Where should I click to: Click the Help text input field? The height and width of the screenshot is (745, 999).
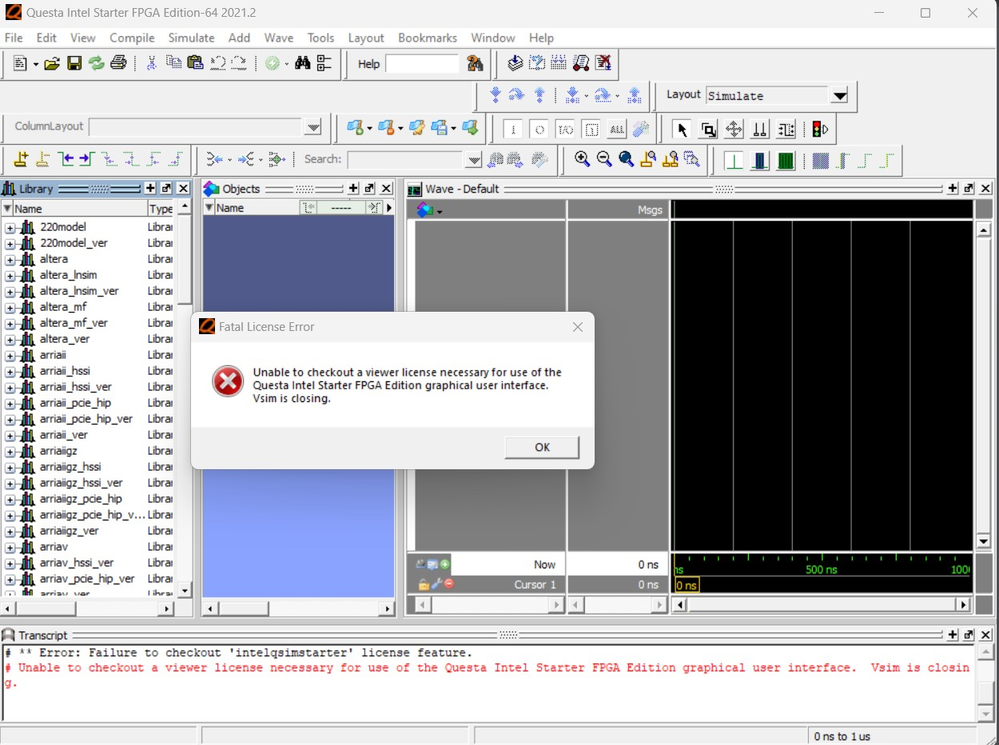point(422,64)
